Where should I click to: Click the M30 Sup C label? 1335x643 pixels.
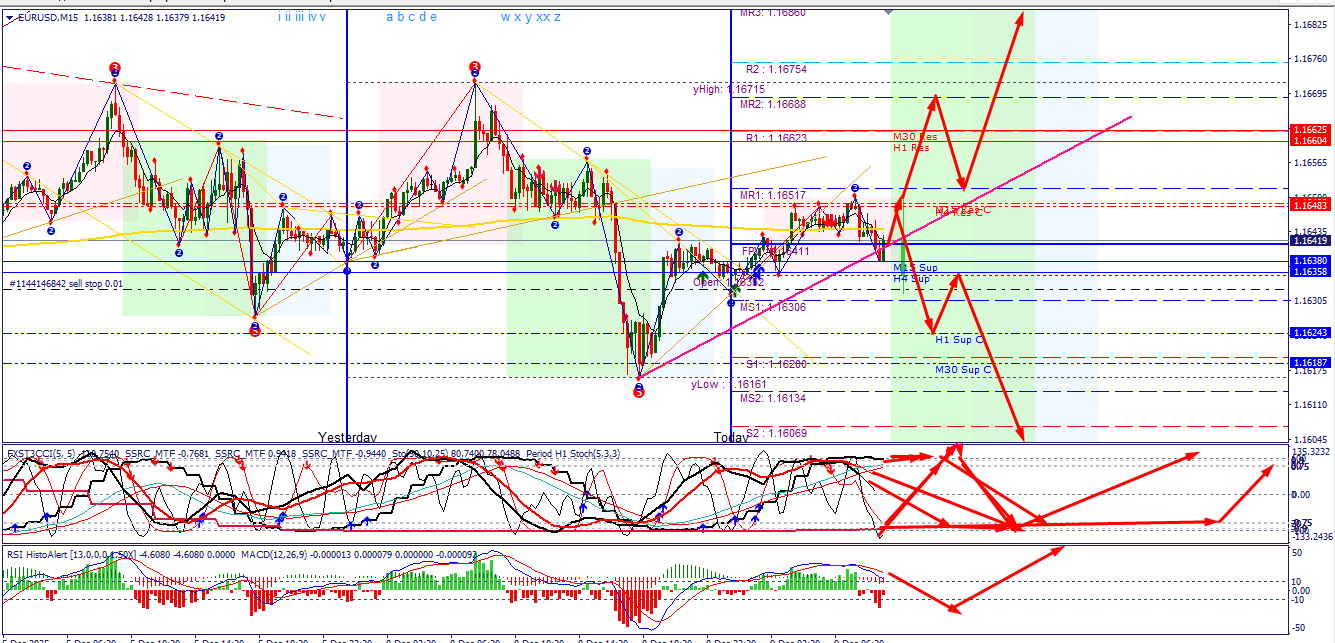963,370
